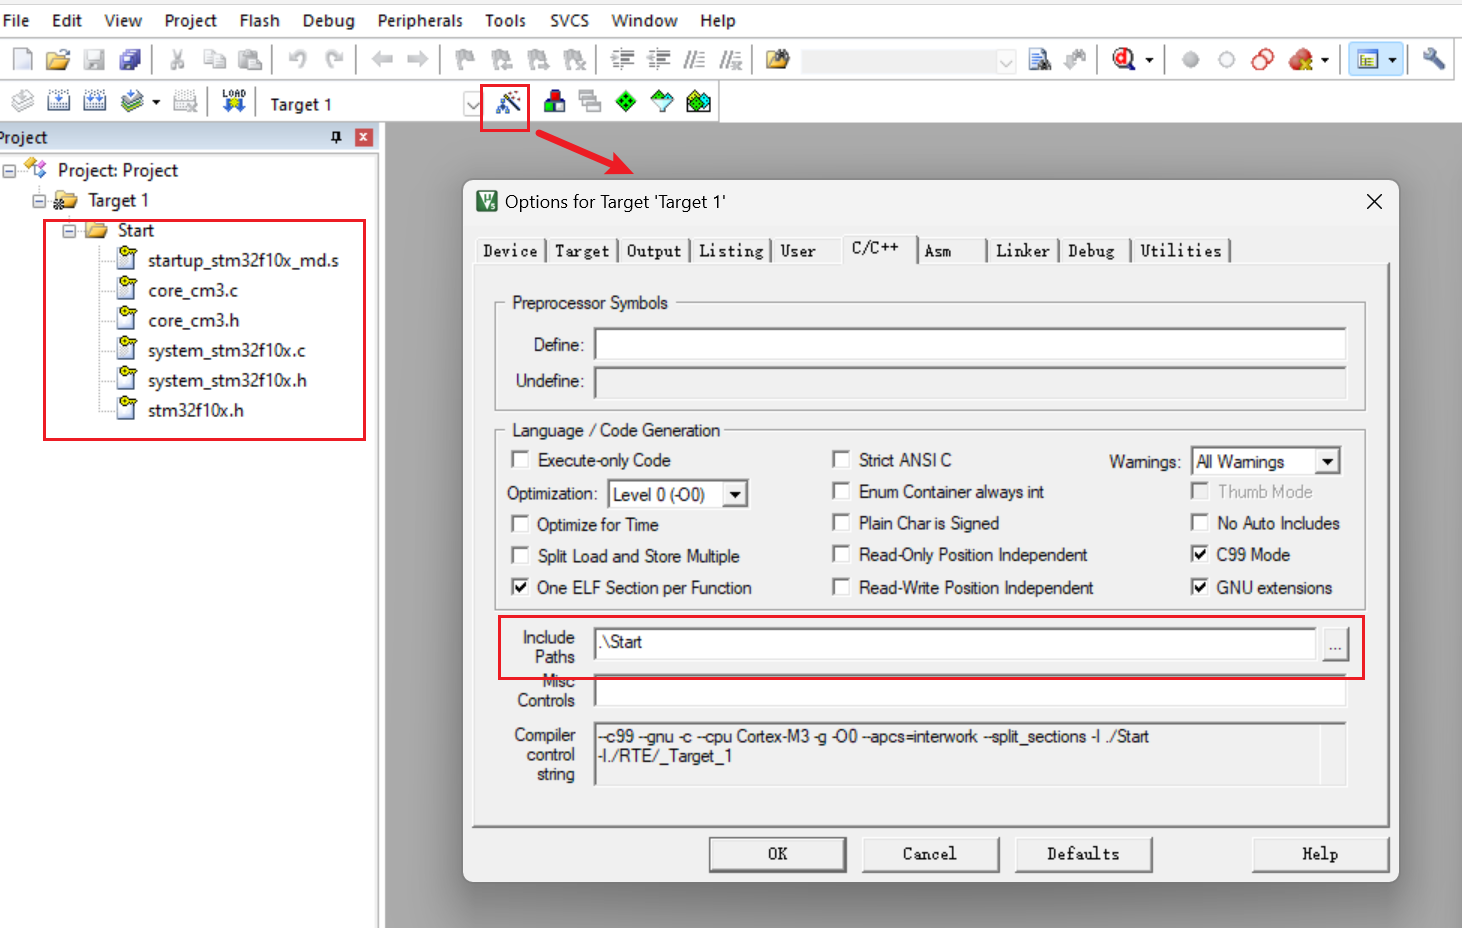This screenshot has width=1462, height=928.
Task: Click the Insert/Remove Breakpoint icon
Action: [1190, 60]
